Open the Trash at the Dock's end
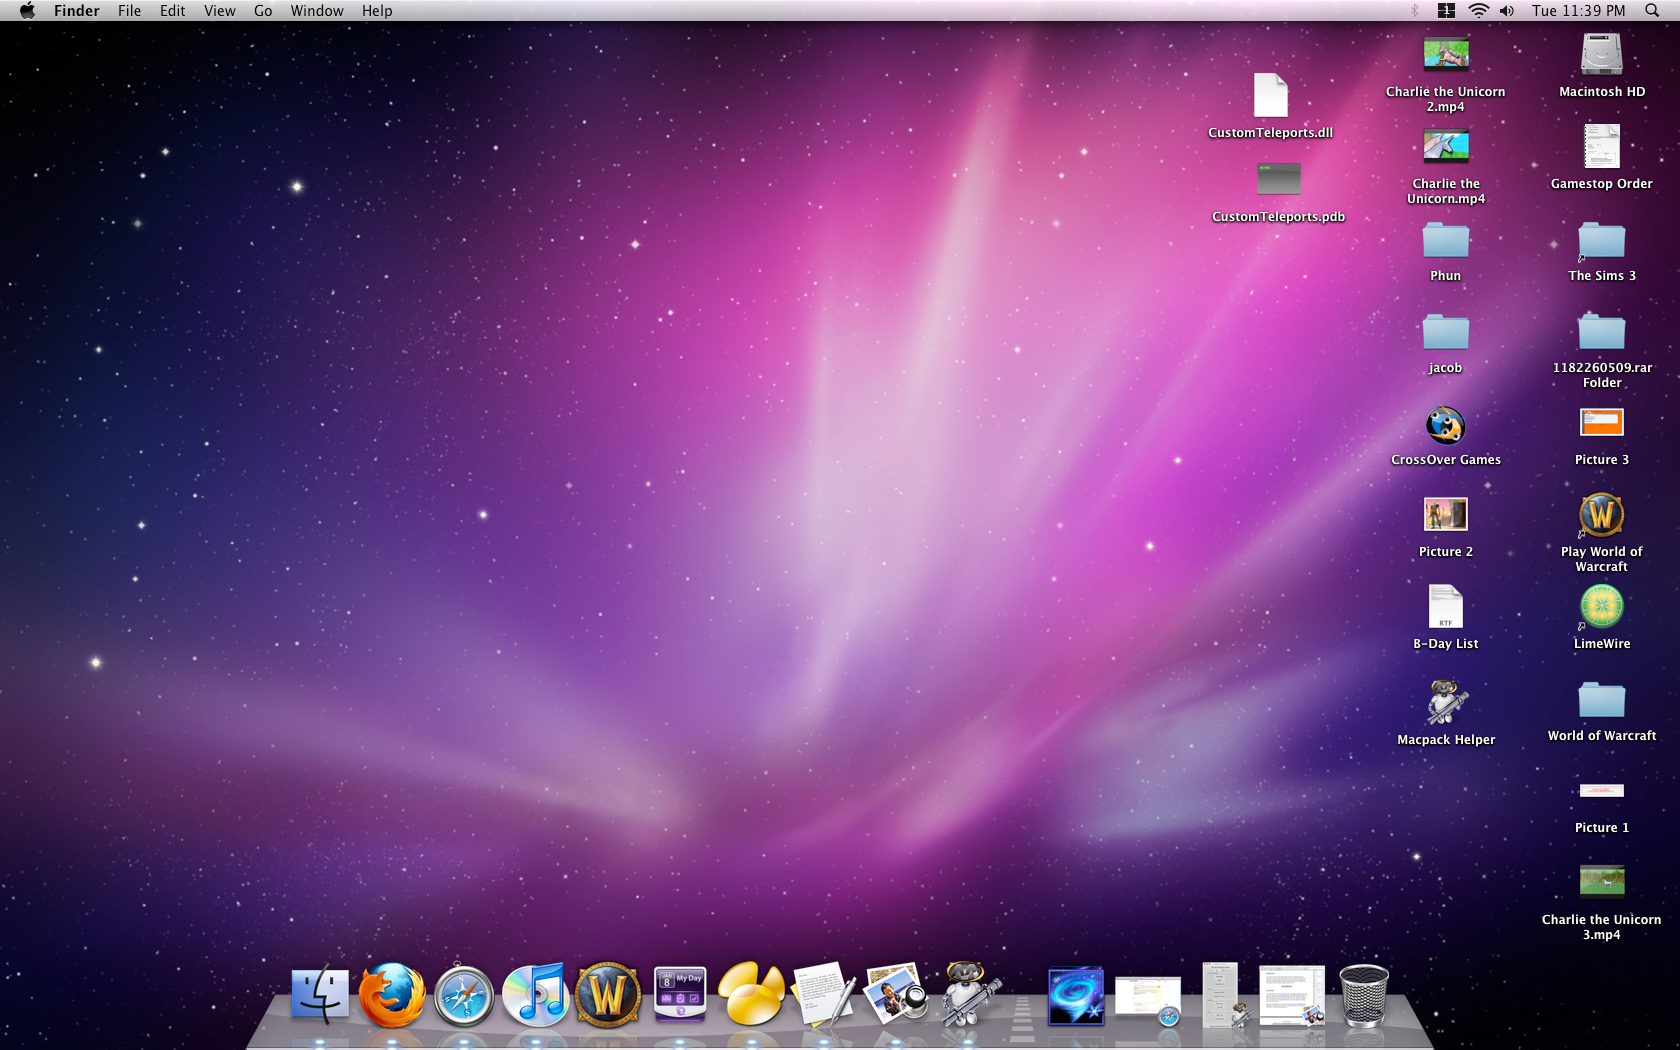Screen dimensions: 1680x1050 point(1364,995)
